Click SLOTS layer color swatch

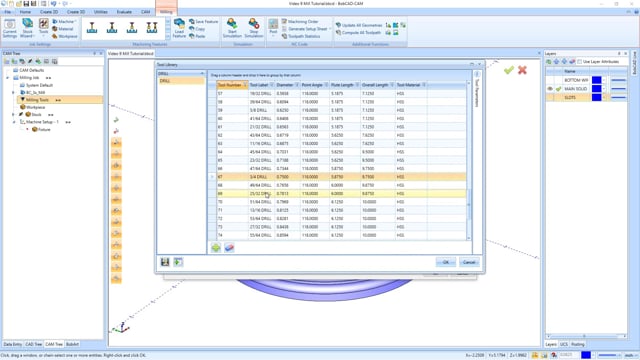(596, 97)
